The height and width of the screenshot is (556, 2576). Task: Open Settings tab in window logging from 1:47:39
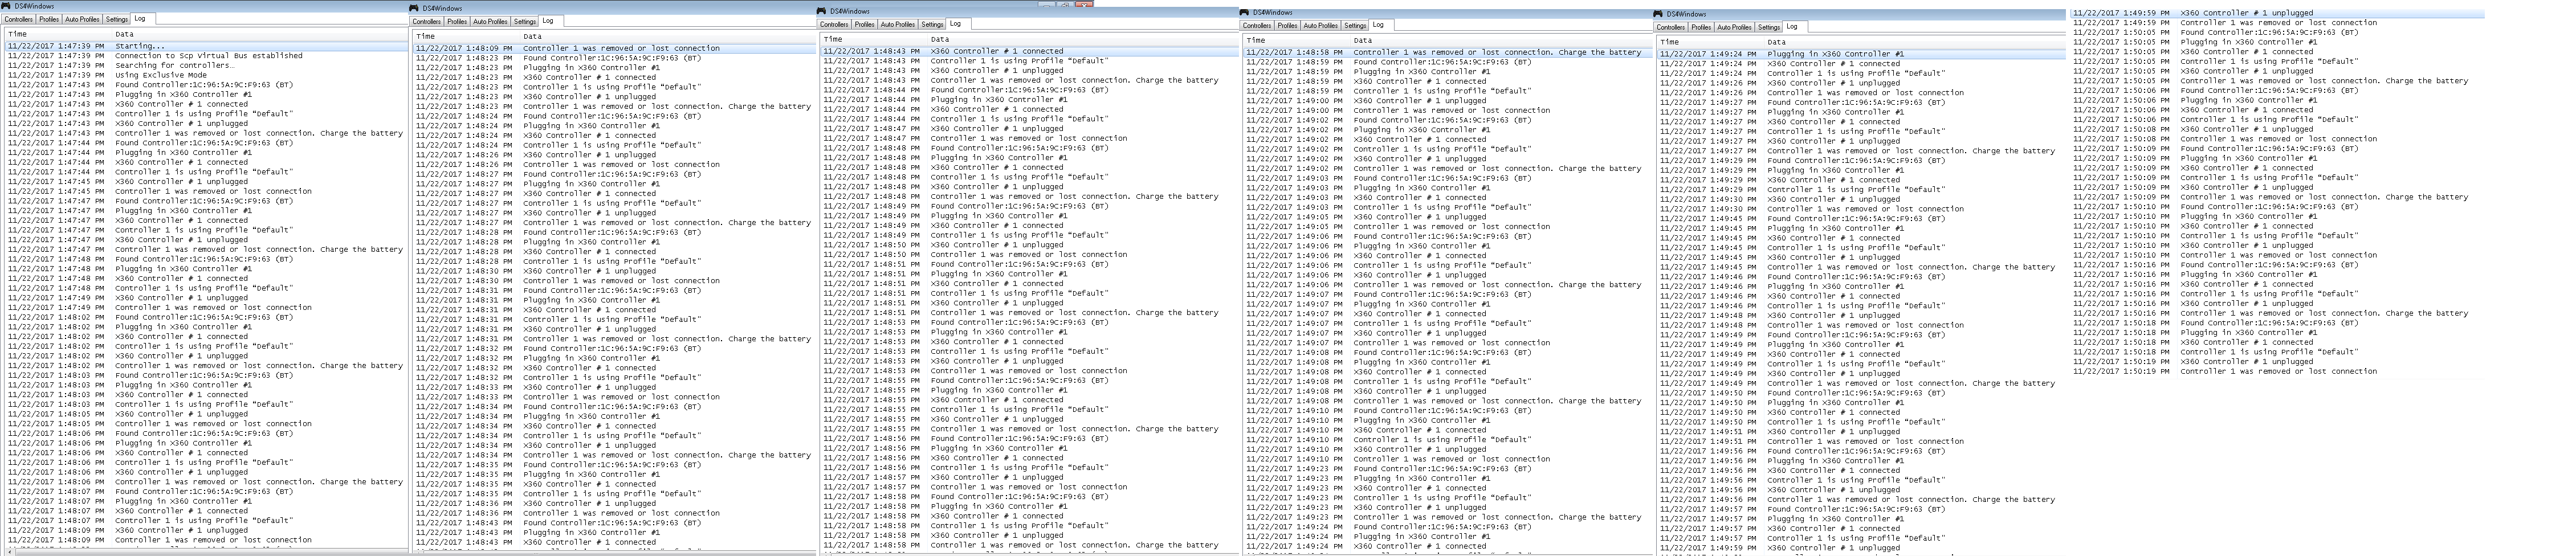117,19
